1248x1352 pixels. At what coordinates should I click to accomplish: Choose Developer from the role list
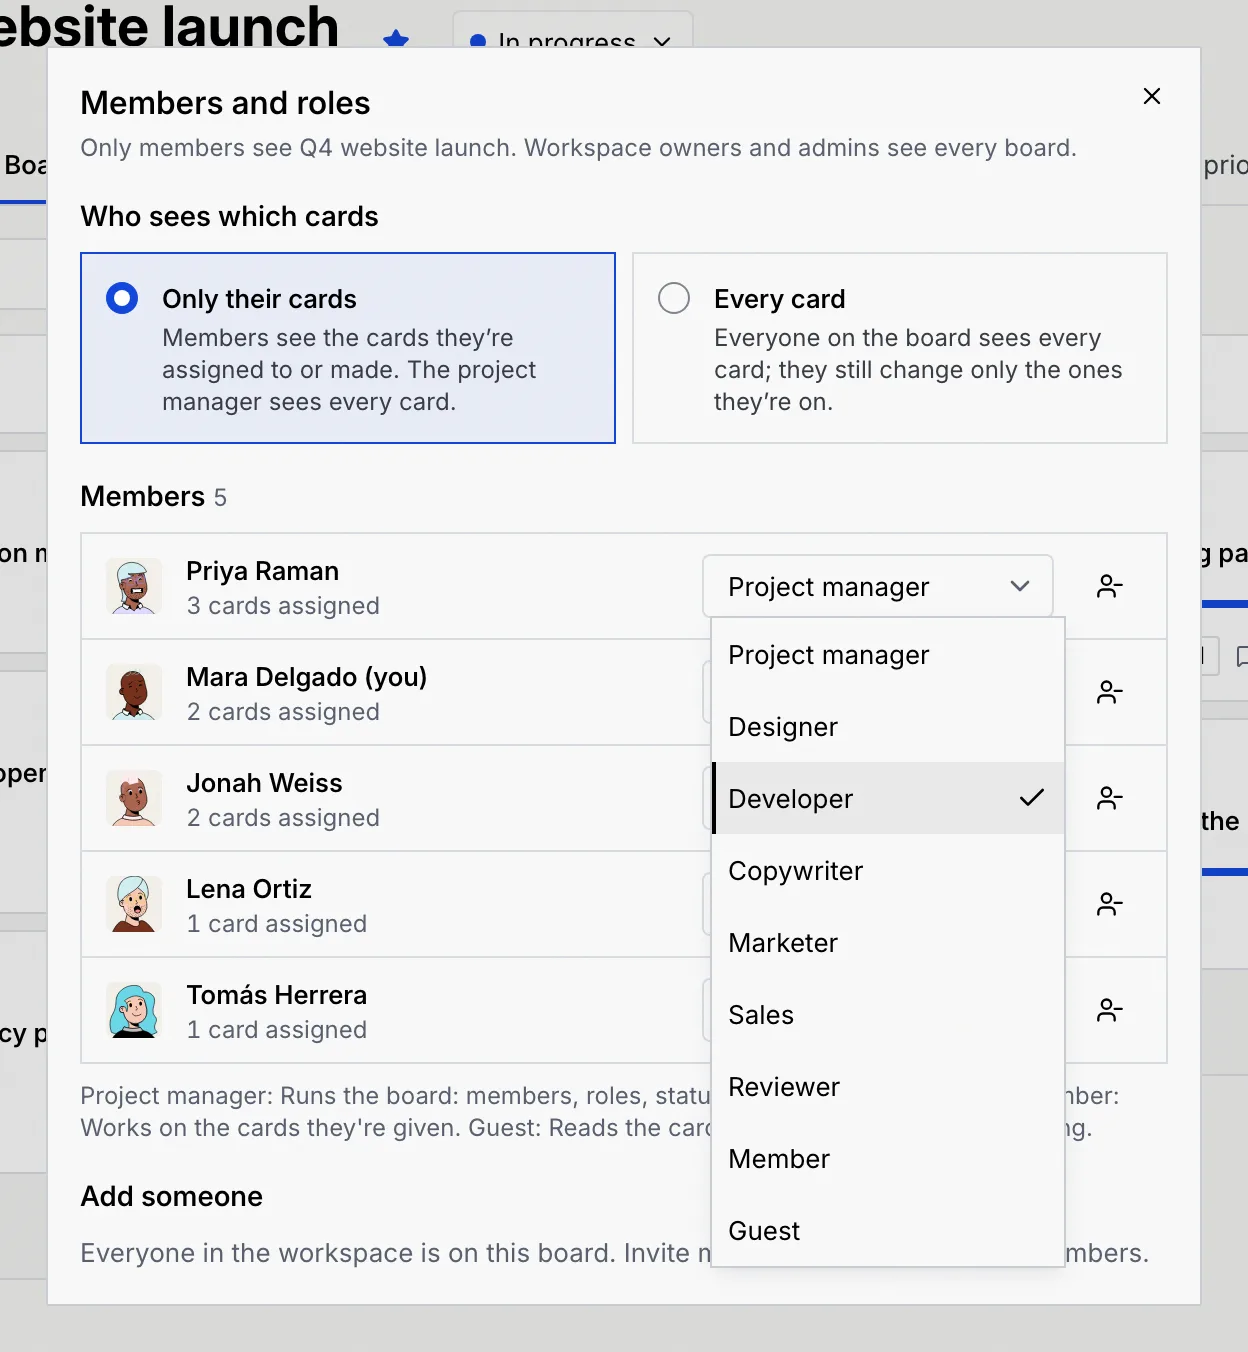click(888, 799)
